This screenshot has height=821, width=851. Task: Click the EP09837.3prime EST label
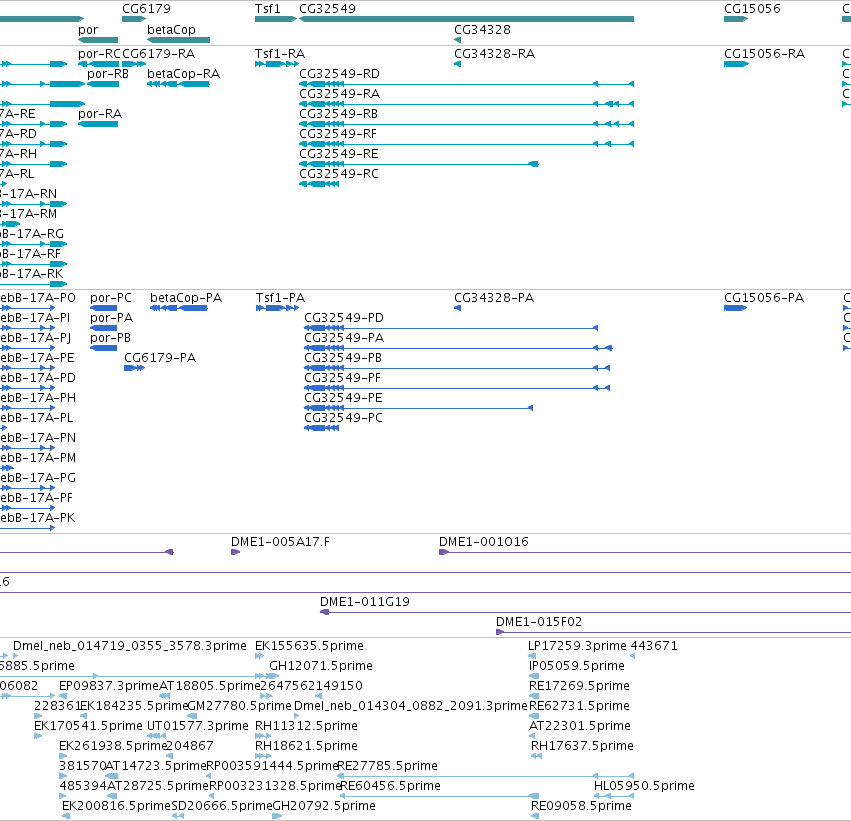109,686
